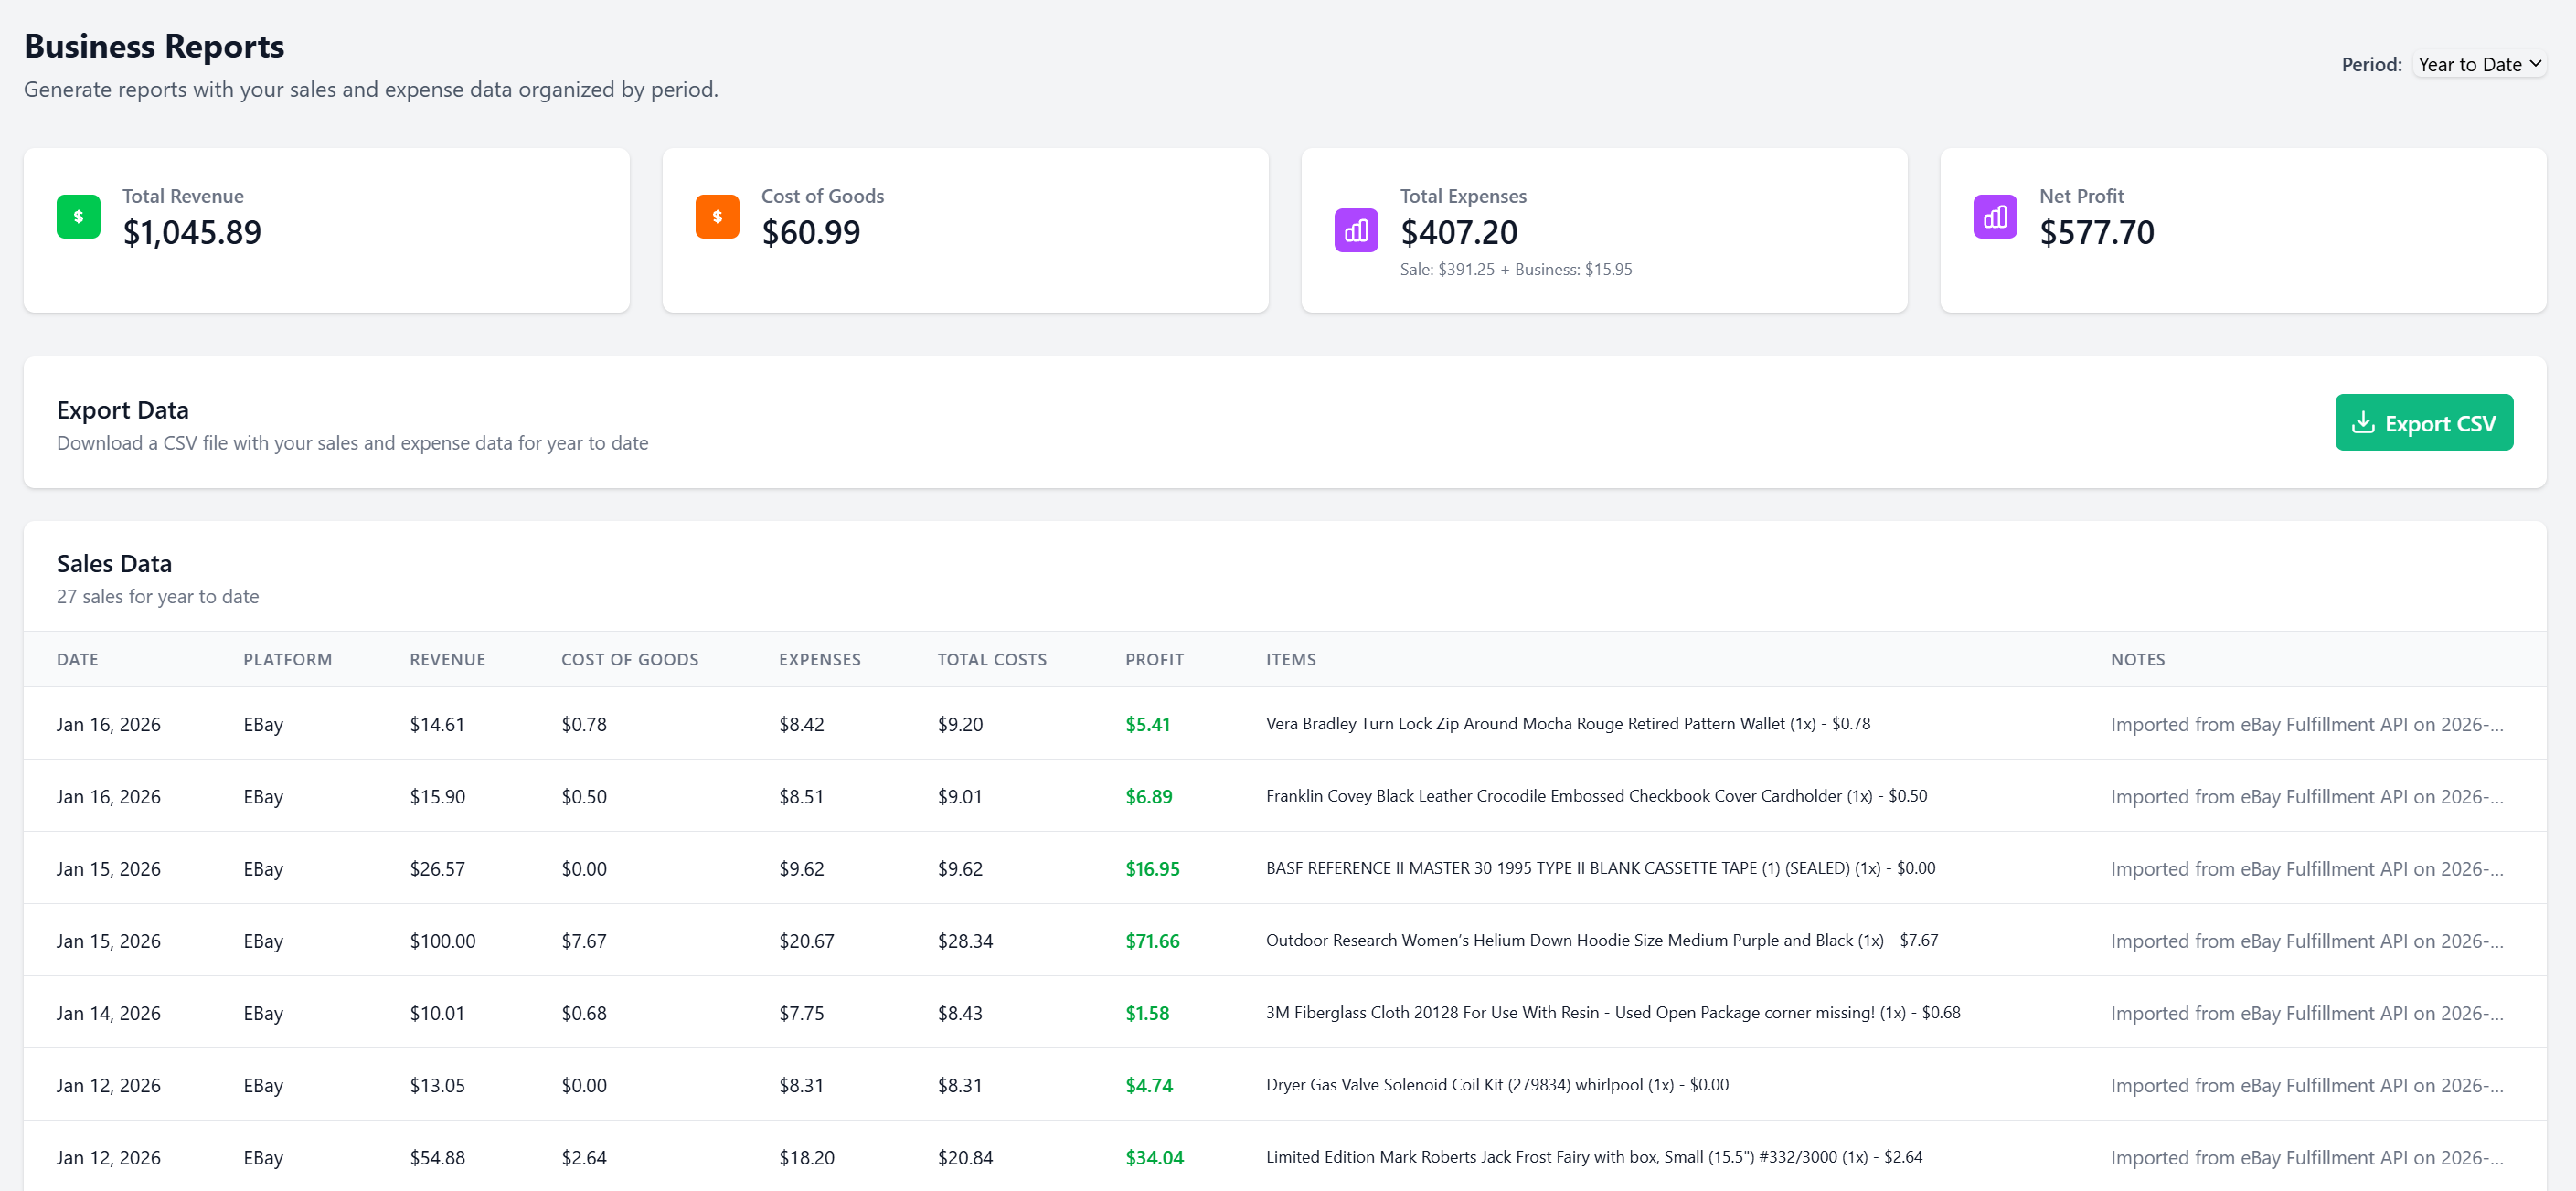Click the download icon inside the Export CSV button
Image resolution: width=2576 pixels, height=1191 pixels.
(x=2364, y=422)
